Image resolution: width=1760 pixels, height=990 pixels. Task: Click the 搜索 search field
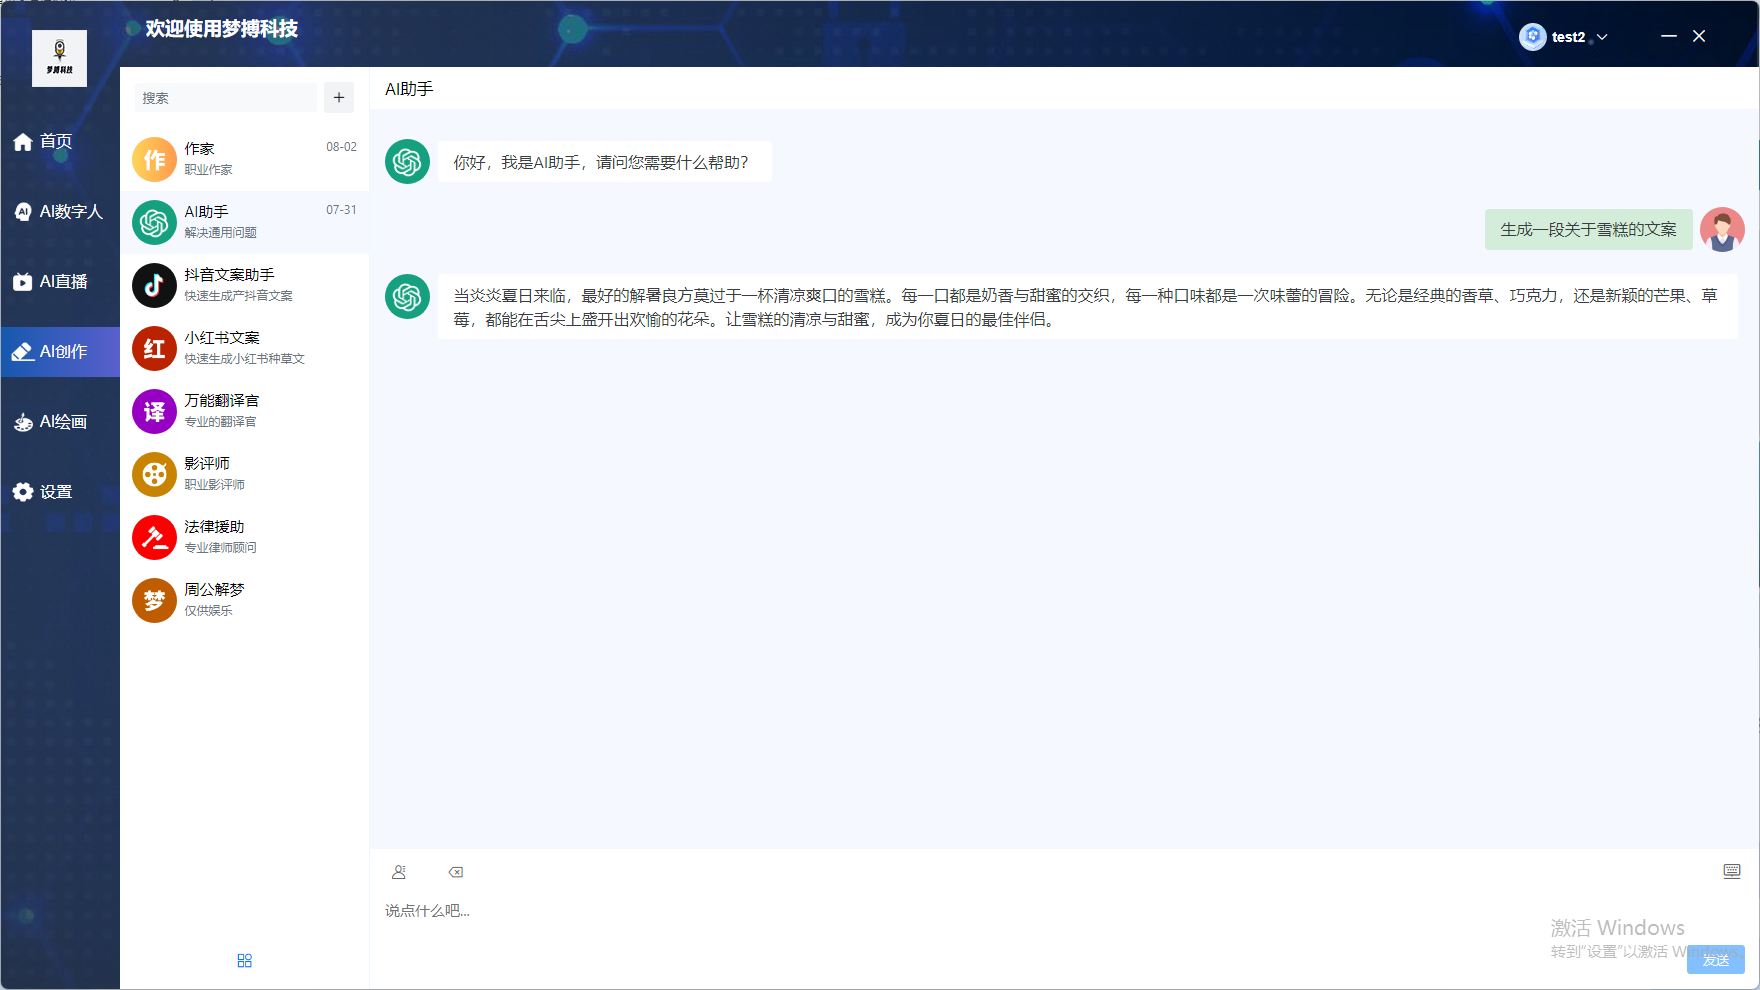[226, 98]
